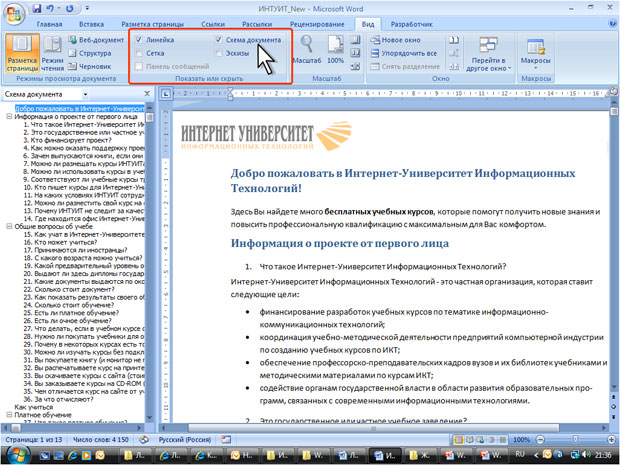Open the Разработчик ribbon tab

point(412,24)
